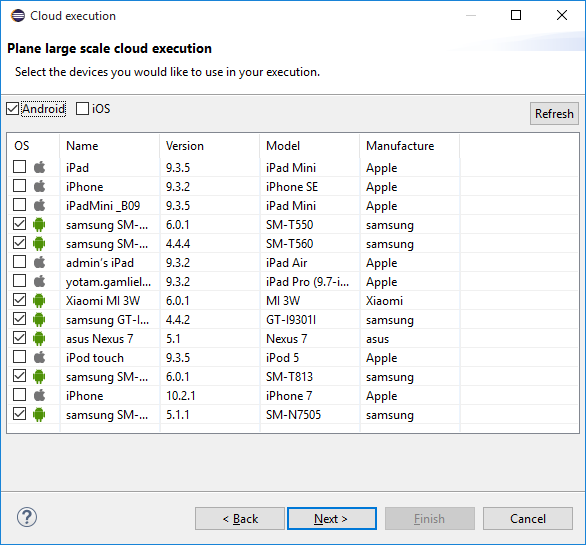Uncheck the Android filter checkbox
Image resolution: width=586 pixels, height=545 pixels.
click(x=12, y=109)
